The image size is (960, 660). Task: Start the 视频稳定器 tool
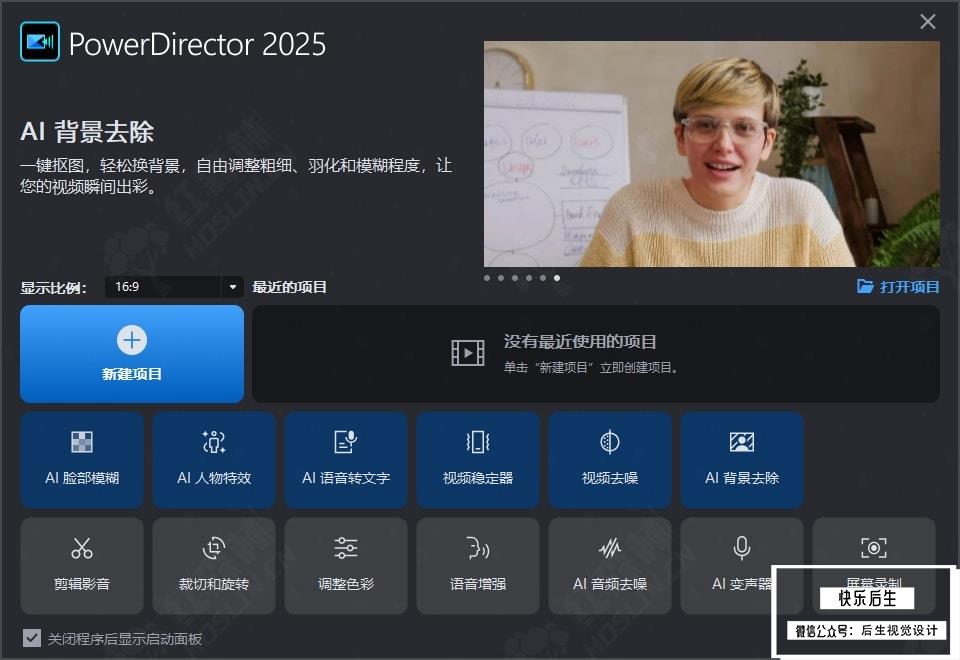tap(478, 460)
